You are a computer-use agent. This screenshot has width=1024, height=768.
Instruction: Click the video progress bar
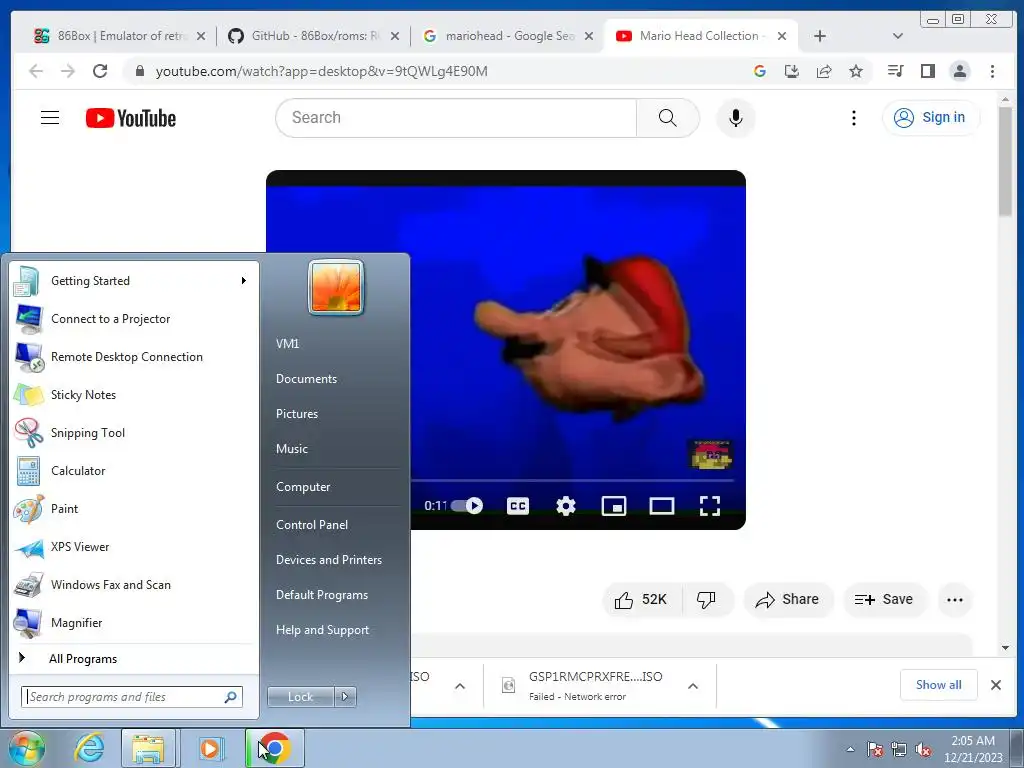tap(572, 481)
